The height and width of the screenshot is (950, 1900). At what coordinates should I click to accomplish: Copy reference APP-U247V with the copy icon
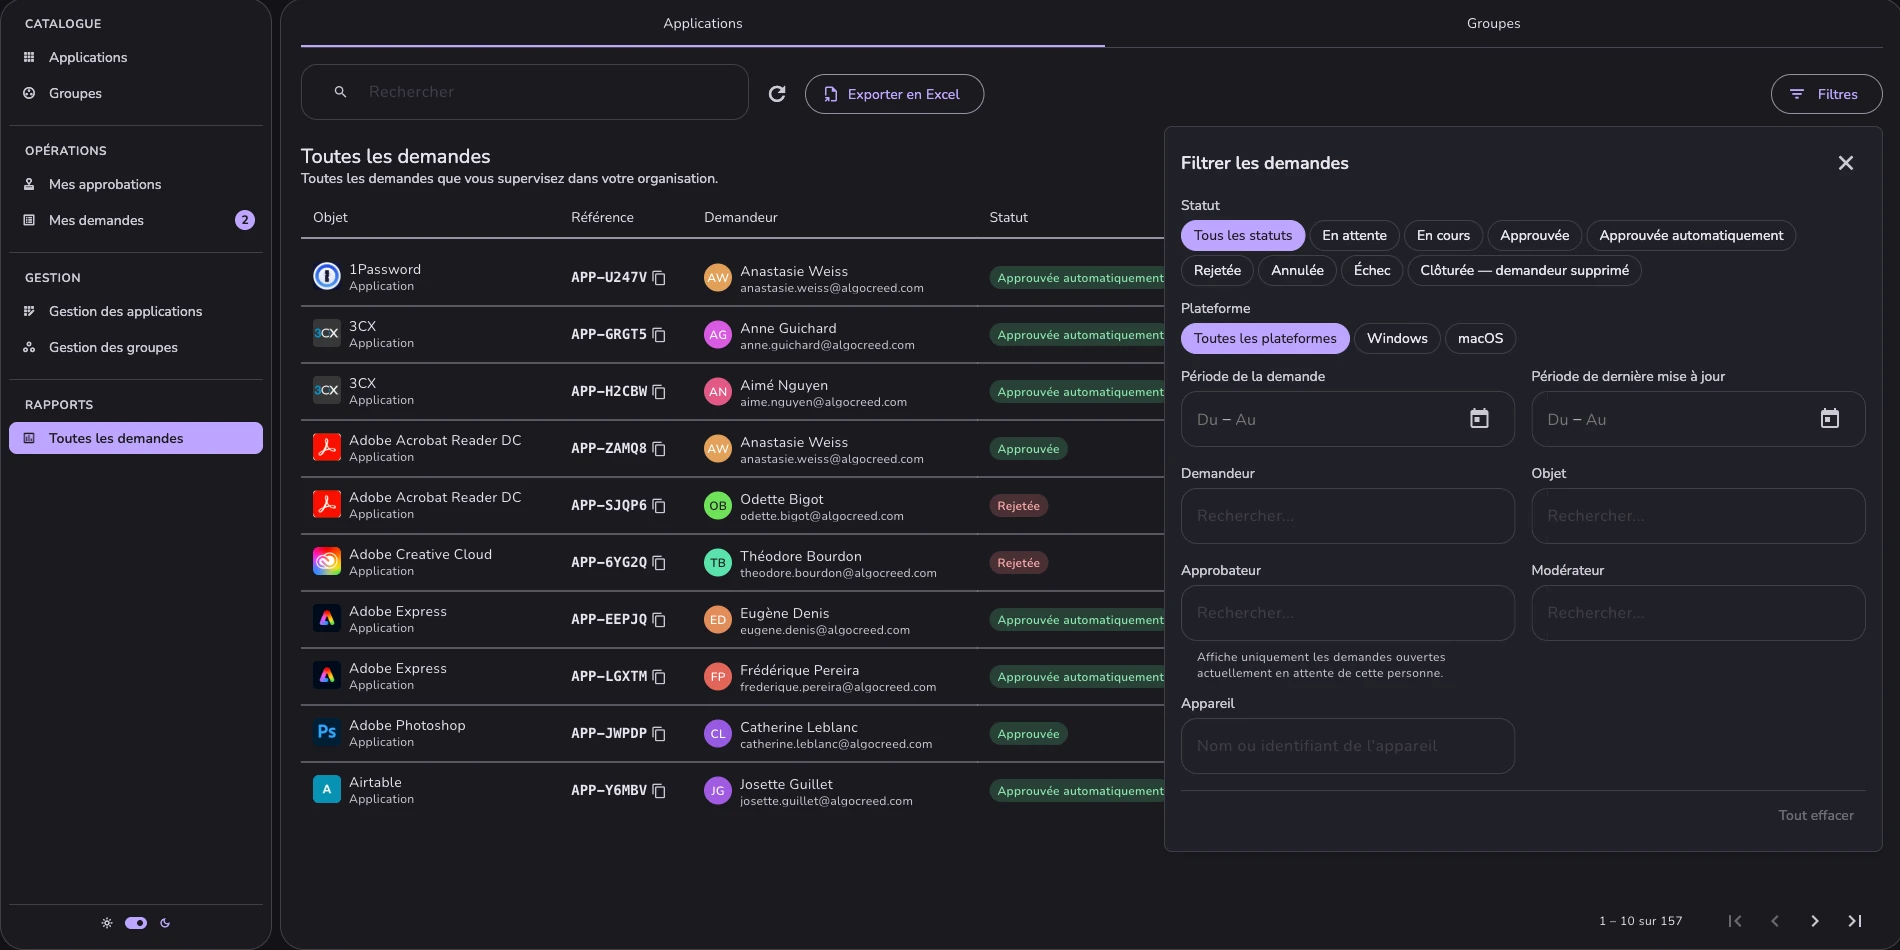(x=659, y=278)
